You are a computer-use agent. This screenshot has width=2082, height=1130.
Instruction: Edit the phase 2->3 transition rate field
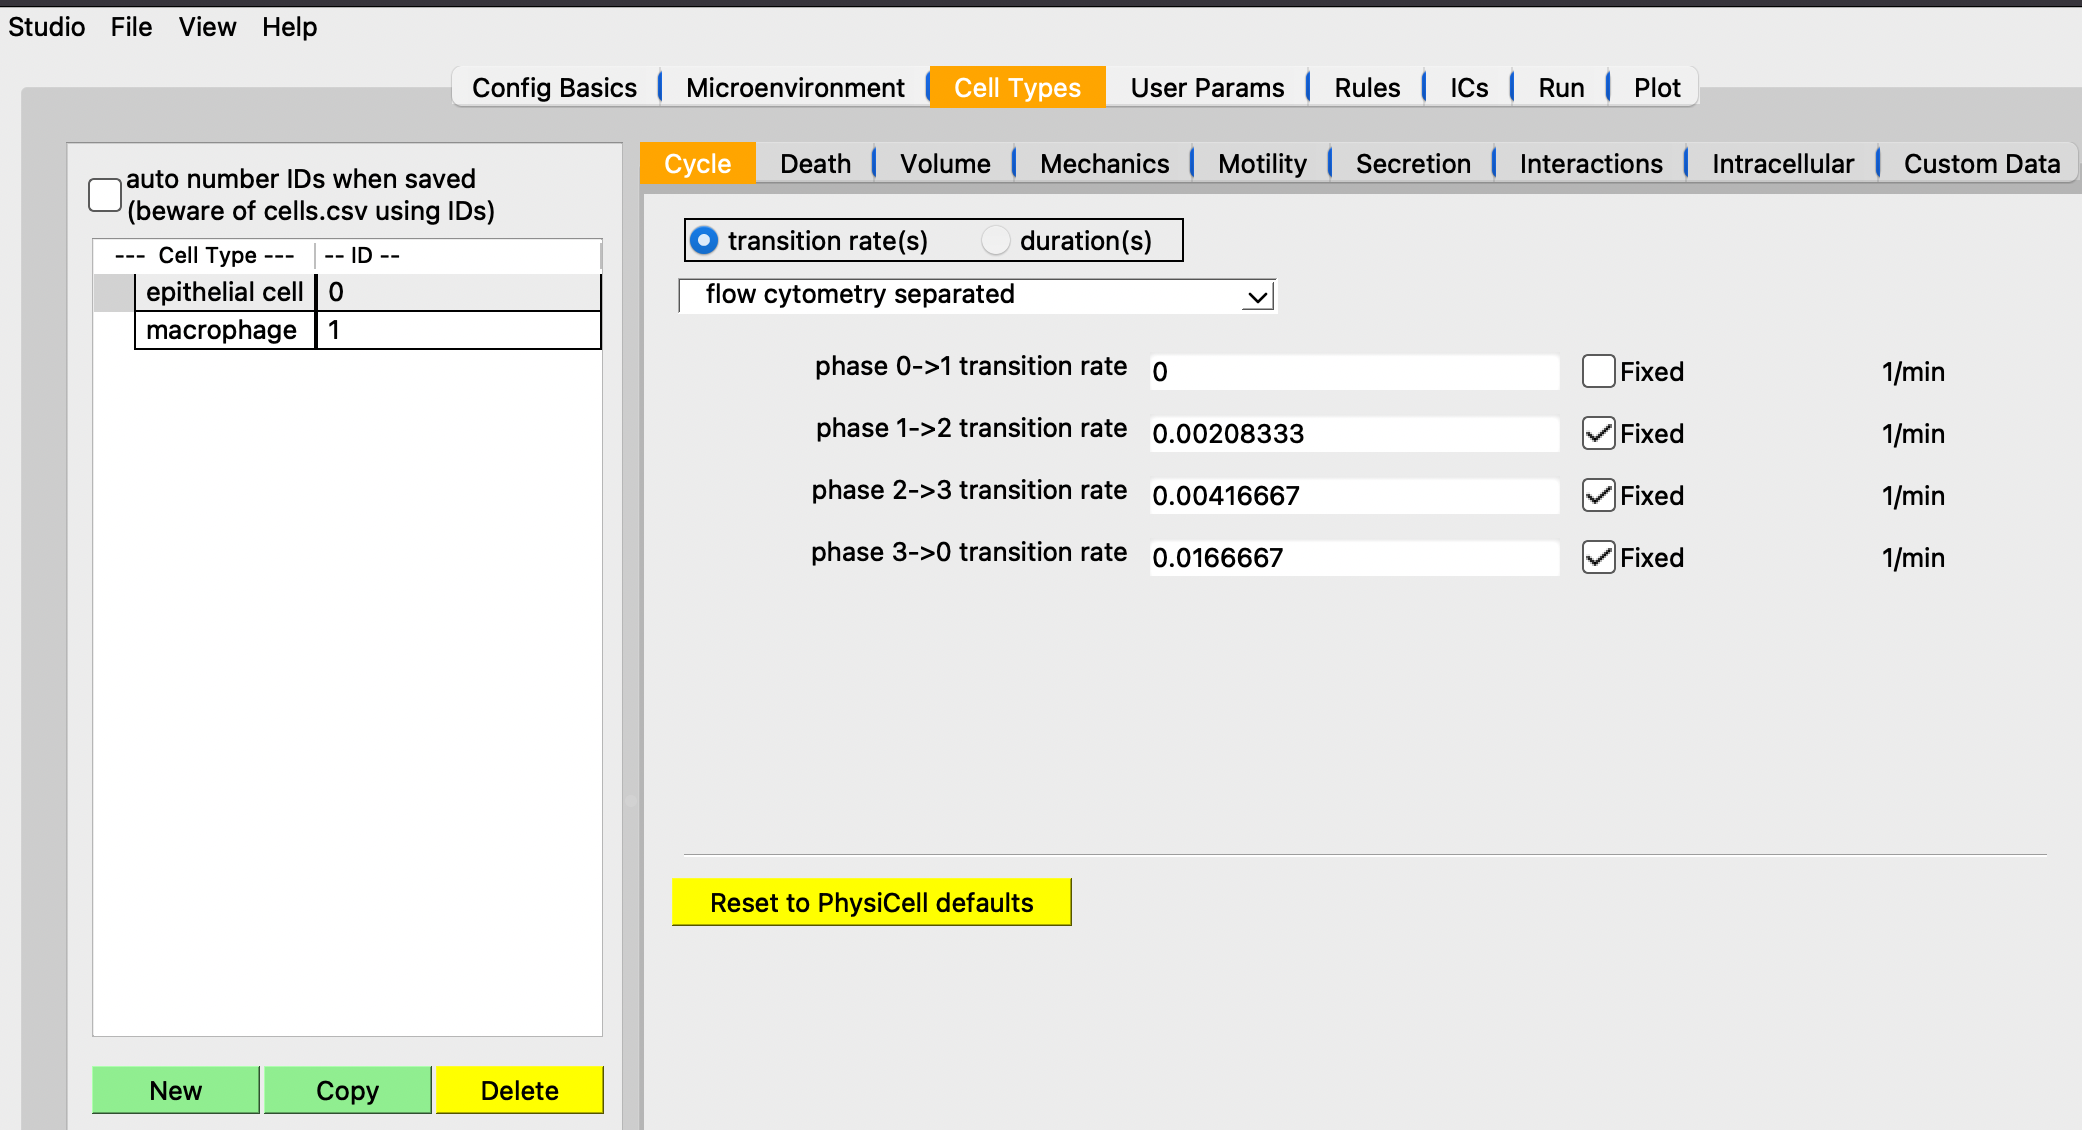(x=1354, y=496)
